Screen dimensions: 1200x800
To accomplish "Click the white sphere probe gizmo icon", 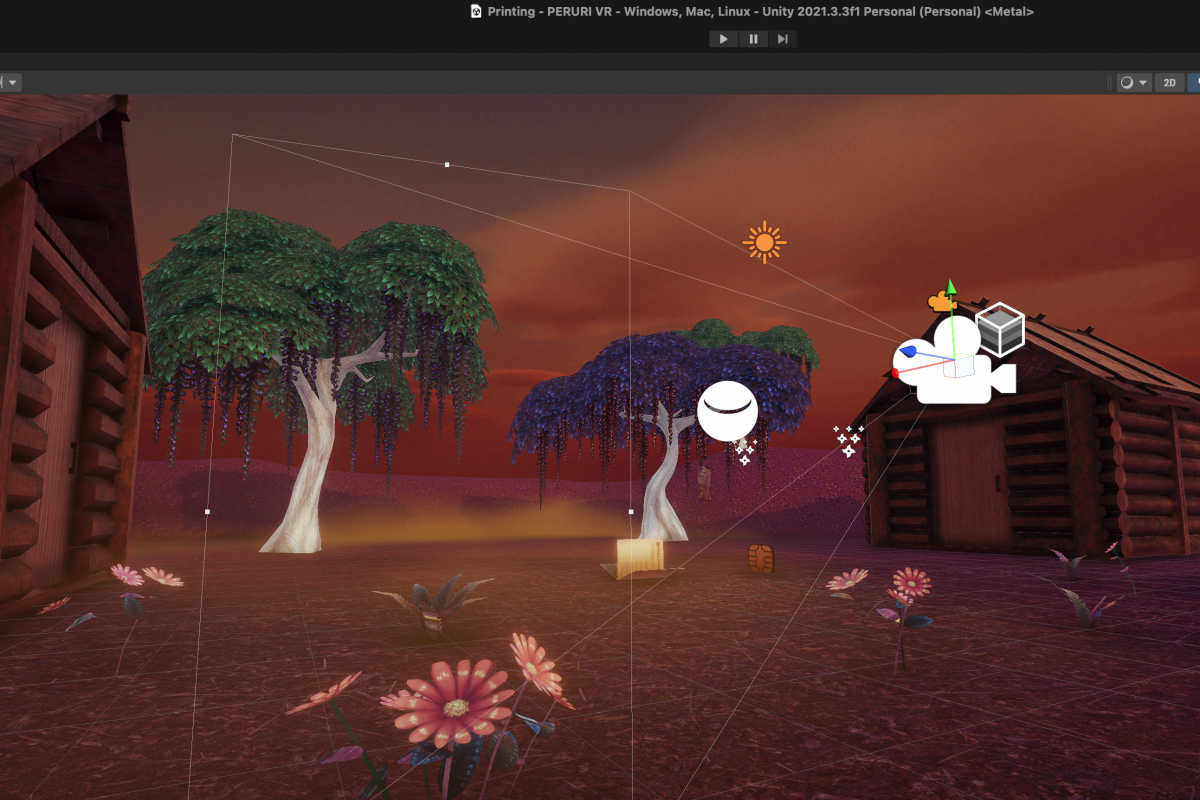I will 727,411.
